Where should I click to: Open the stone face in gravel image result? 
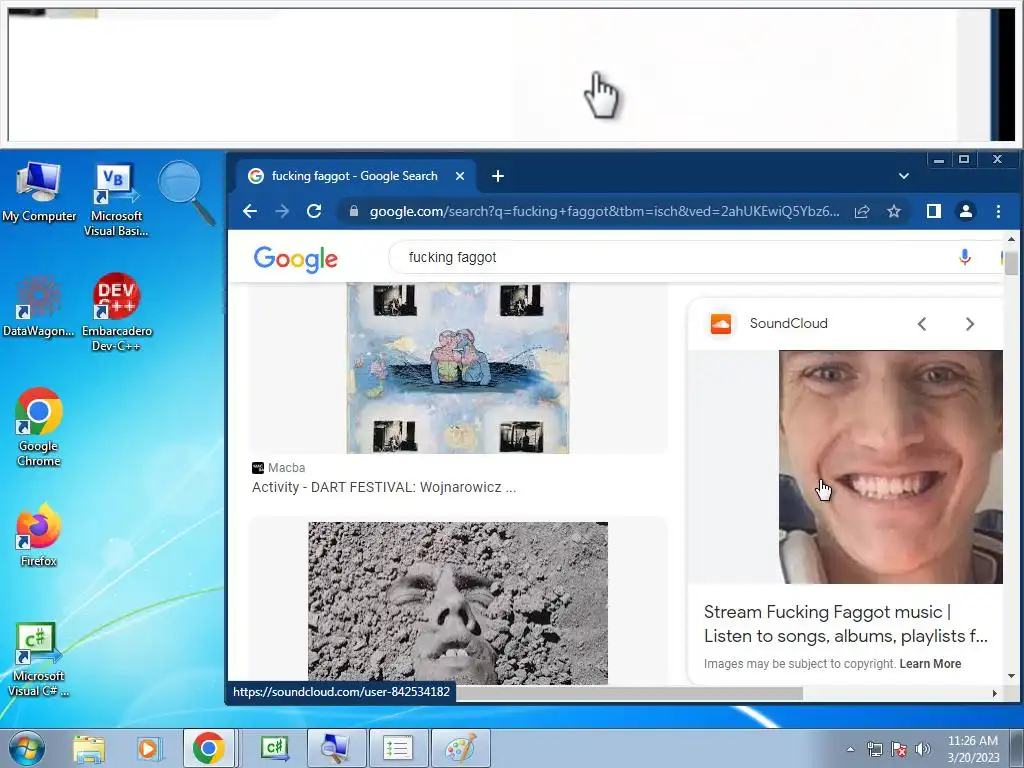[458, 603]
